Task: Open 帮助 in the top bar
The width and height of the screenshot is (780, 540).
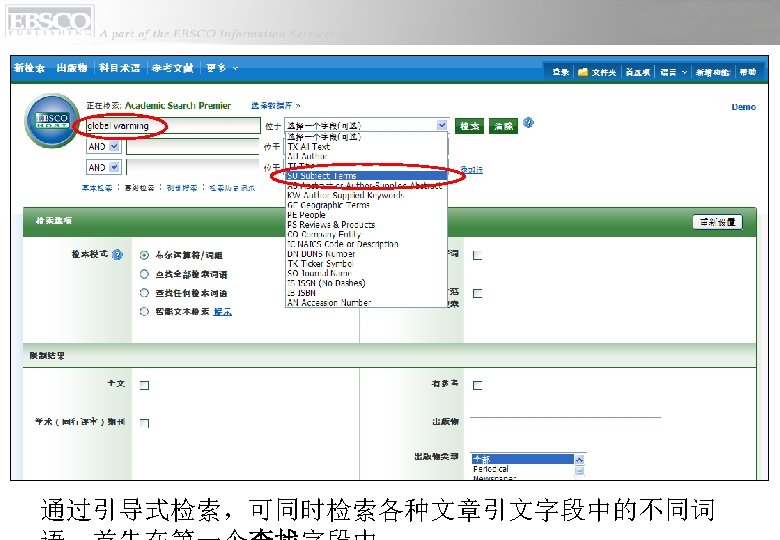Action: click(x=748, y=73)
